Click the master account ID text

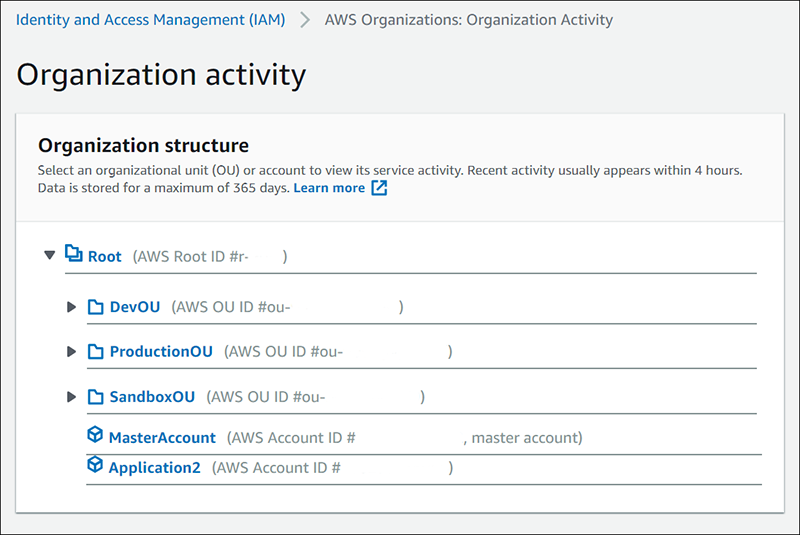(x=405, y=438)
